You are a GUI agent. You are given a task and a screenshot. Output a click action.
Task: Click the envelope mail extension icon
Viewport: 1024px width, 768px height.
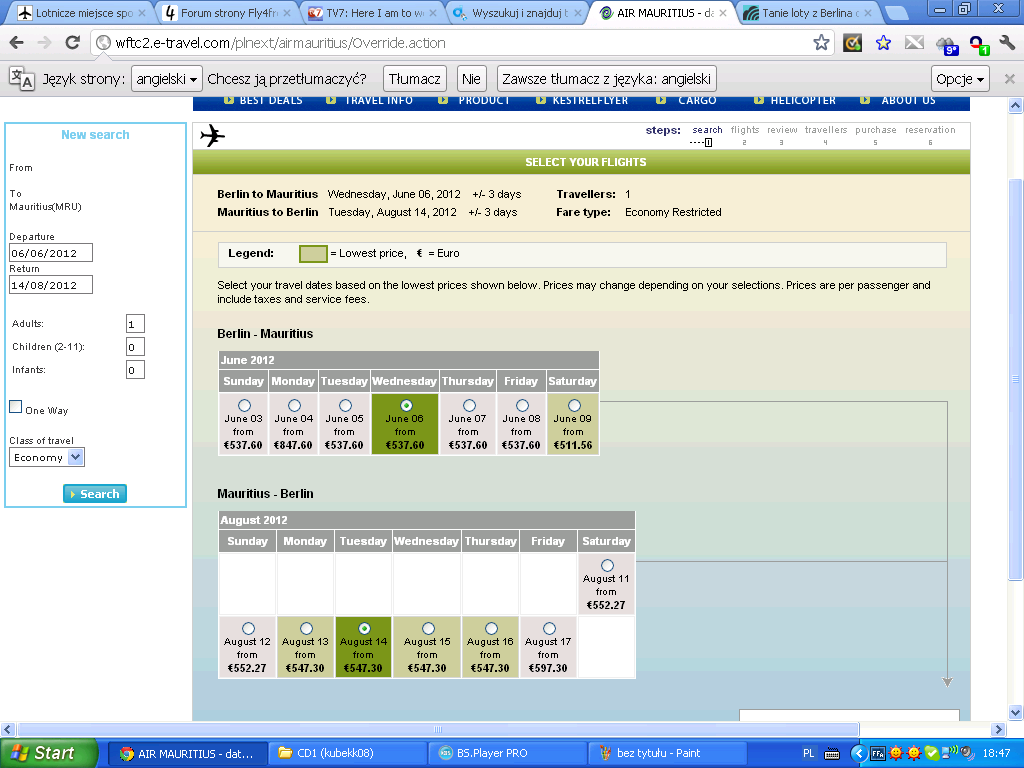click(914, 43)
